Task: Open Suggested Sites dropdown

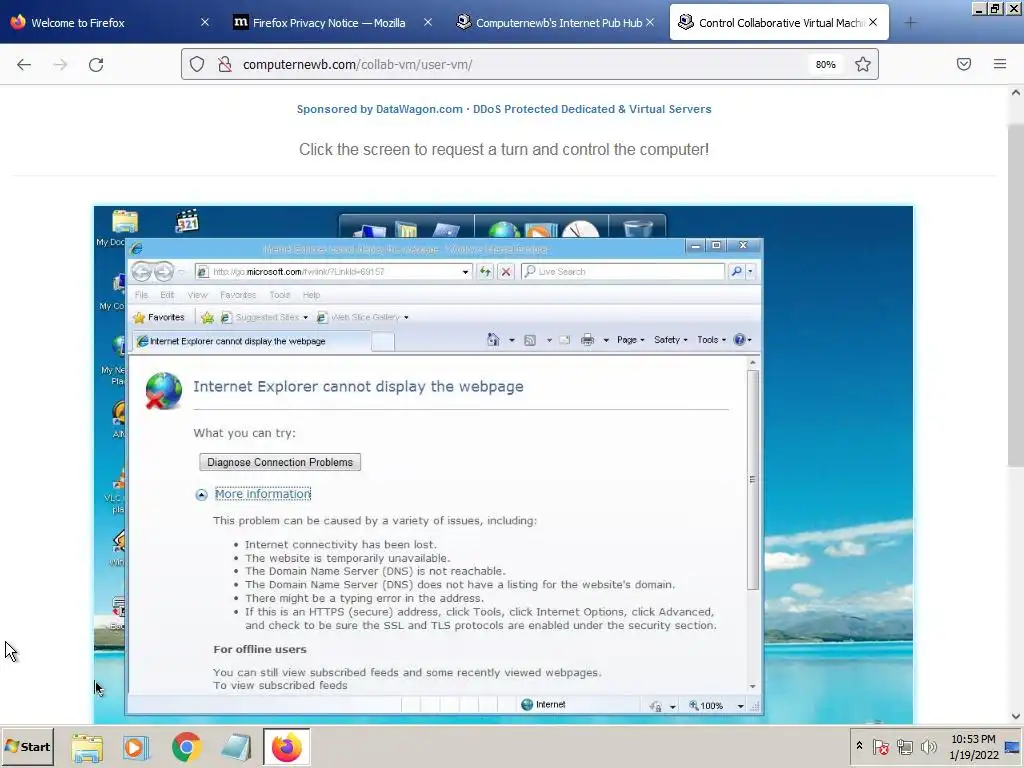Action: (x=264, y=317)
